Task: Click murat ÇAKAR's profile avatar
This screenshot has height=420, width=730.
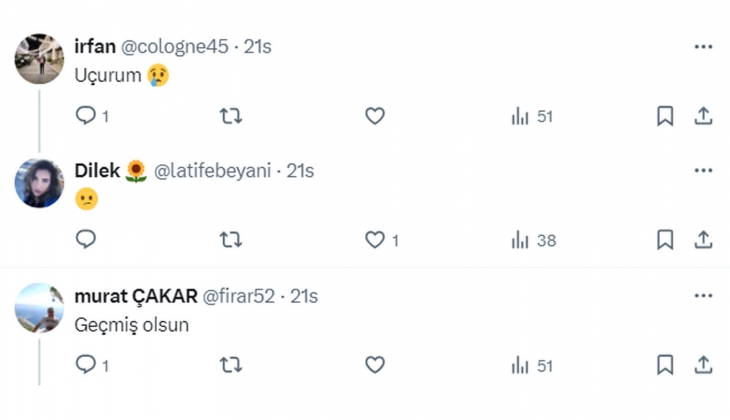Action: click(40, 308)
